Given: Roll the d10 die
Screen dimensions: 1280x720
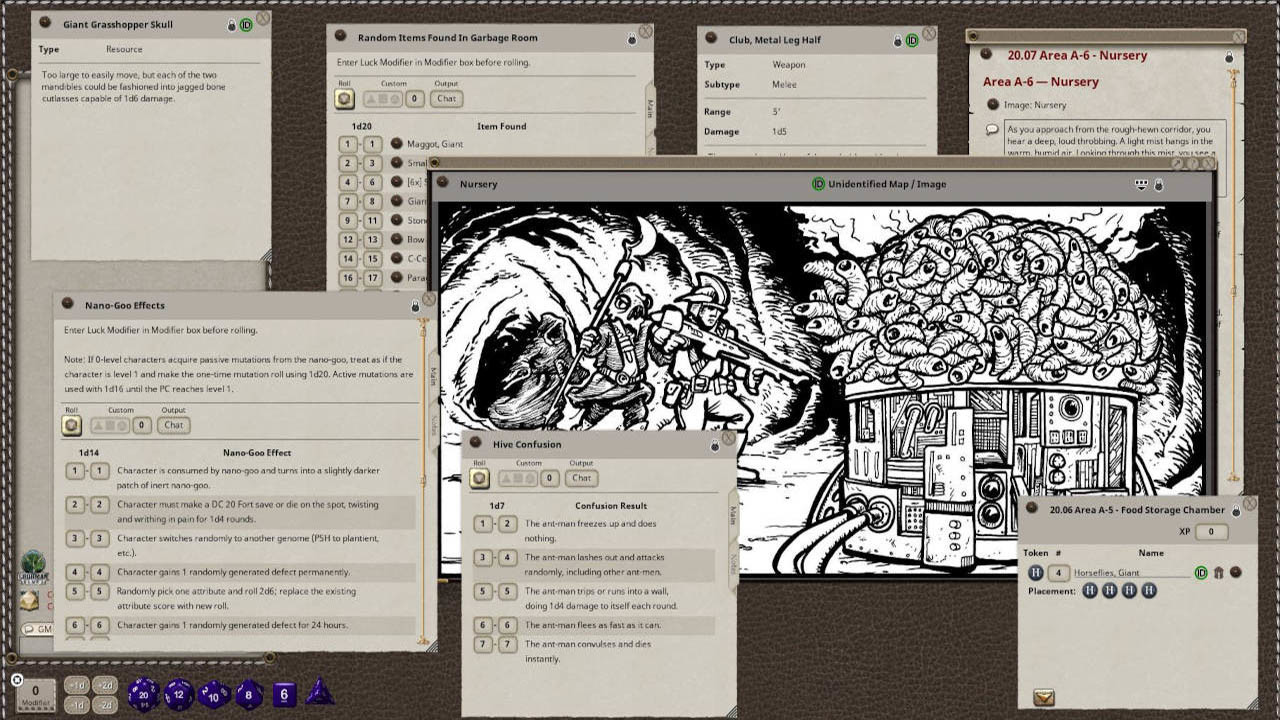Looking at the screenshot, I should (213, 693).
